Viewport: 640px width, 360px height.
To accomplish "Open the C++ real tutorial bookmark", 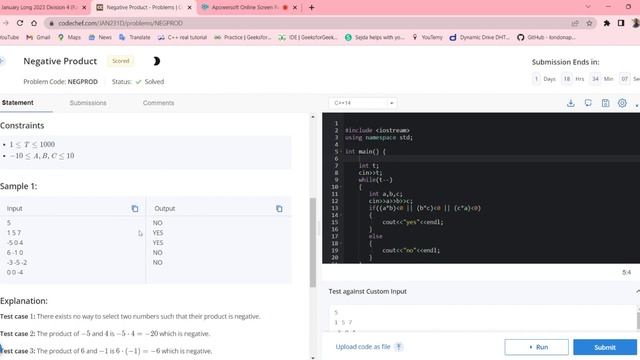I will [x=182, y=37].
